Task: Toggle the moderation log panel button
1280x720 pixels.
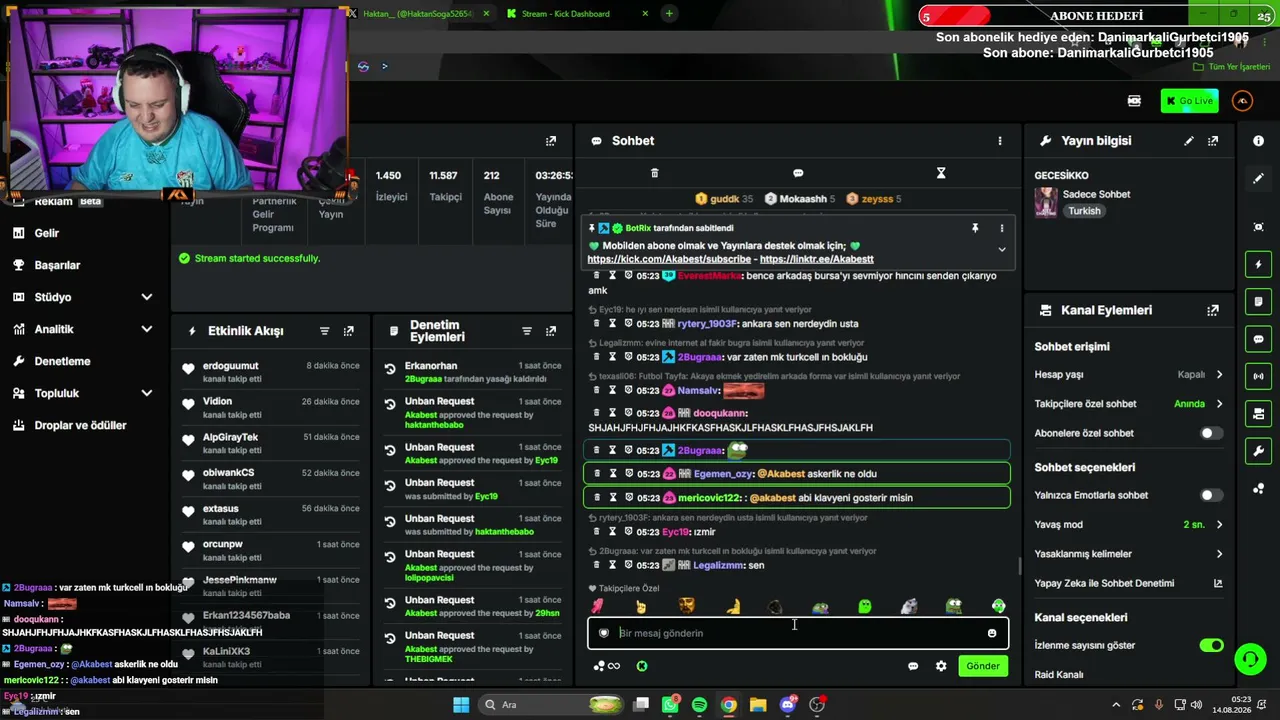Action: [1258, 302]
